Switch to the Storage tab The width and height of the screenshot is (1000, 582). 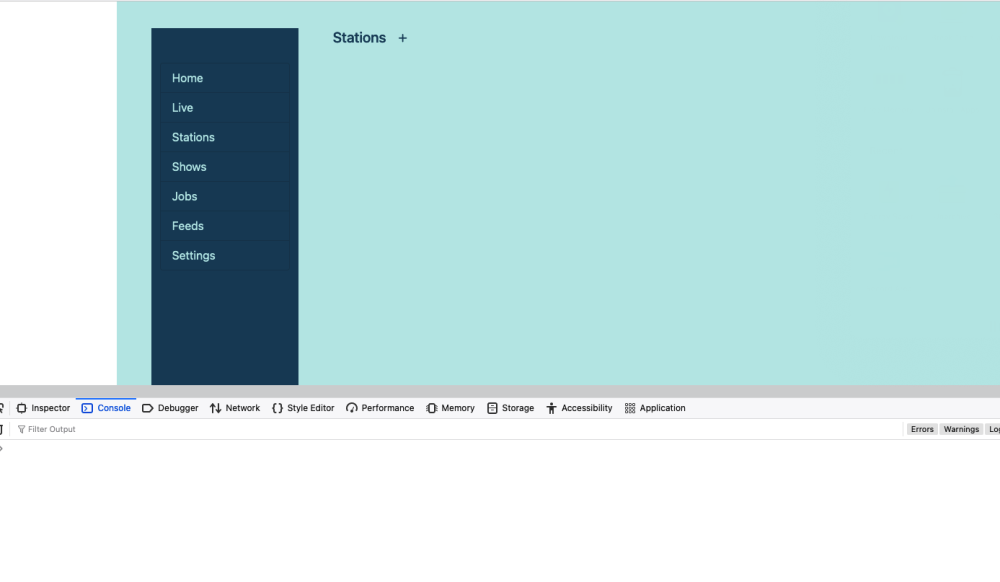510,408
